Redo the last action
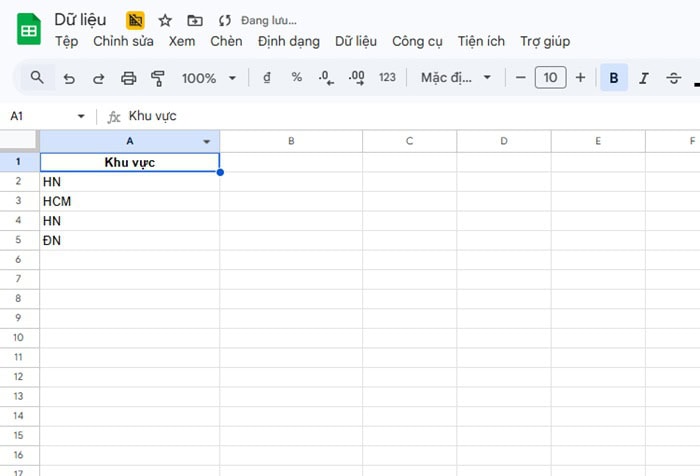700x476 pixels. (98, 78)
